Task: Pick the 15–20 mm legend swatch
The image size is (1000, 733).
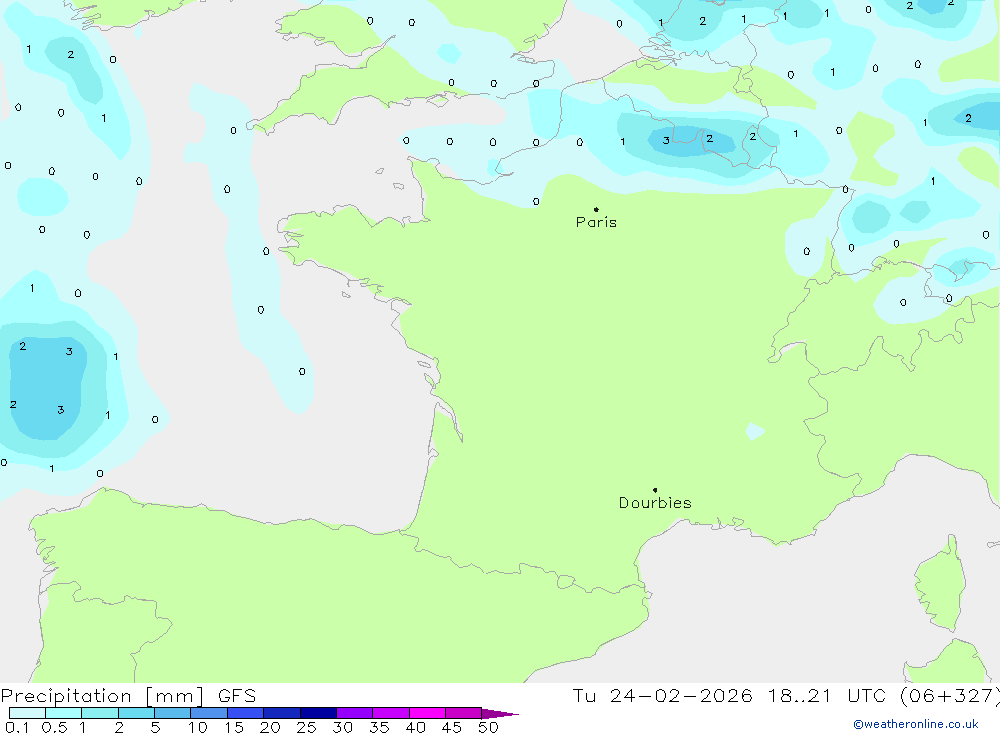Action: (x=246, y=713)
